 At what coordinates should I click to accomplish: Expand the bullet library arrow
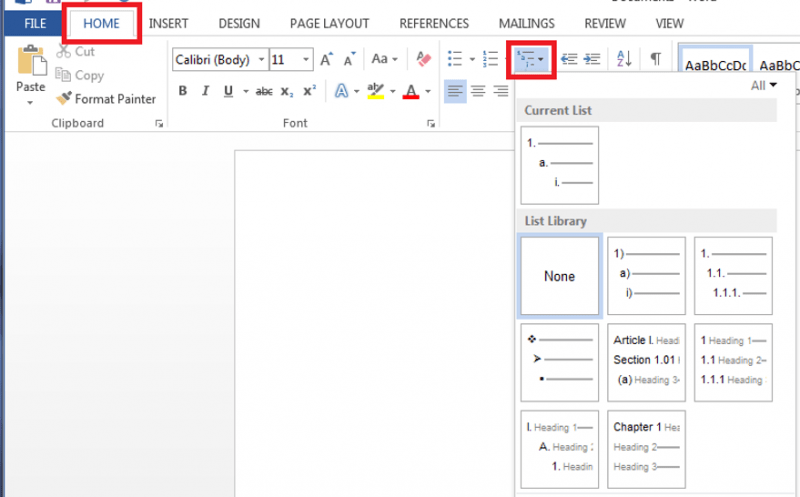point(472,60)
